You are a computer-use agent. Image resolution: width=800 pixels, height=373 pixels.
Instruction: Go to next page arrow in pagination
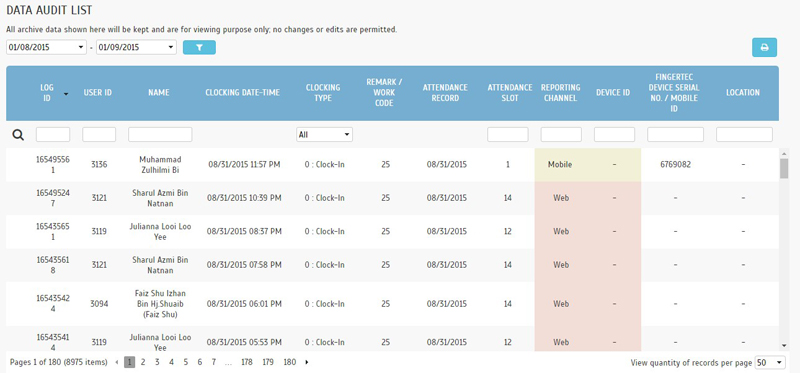pos(307,362)
